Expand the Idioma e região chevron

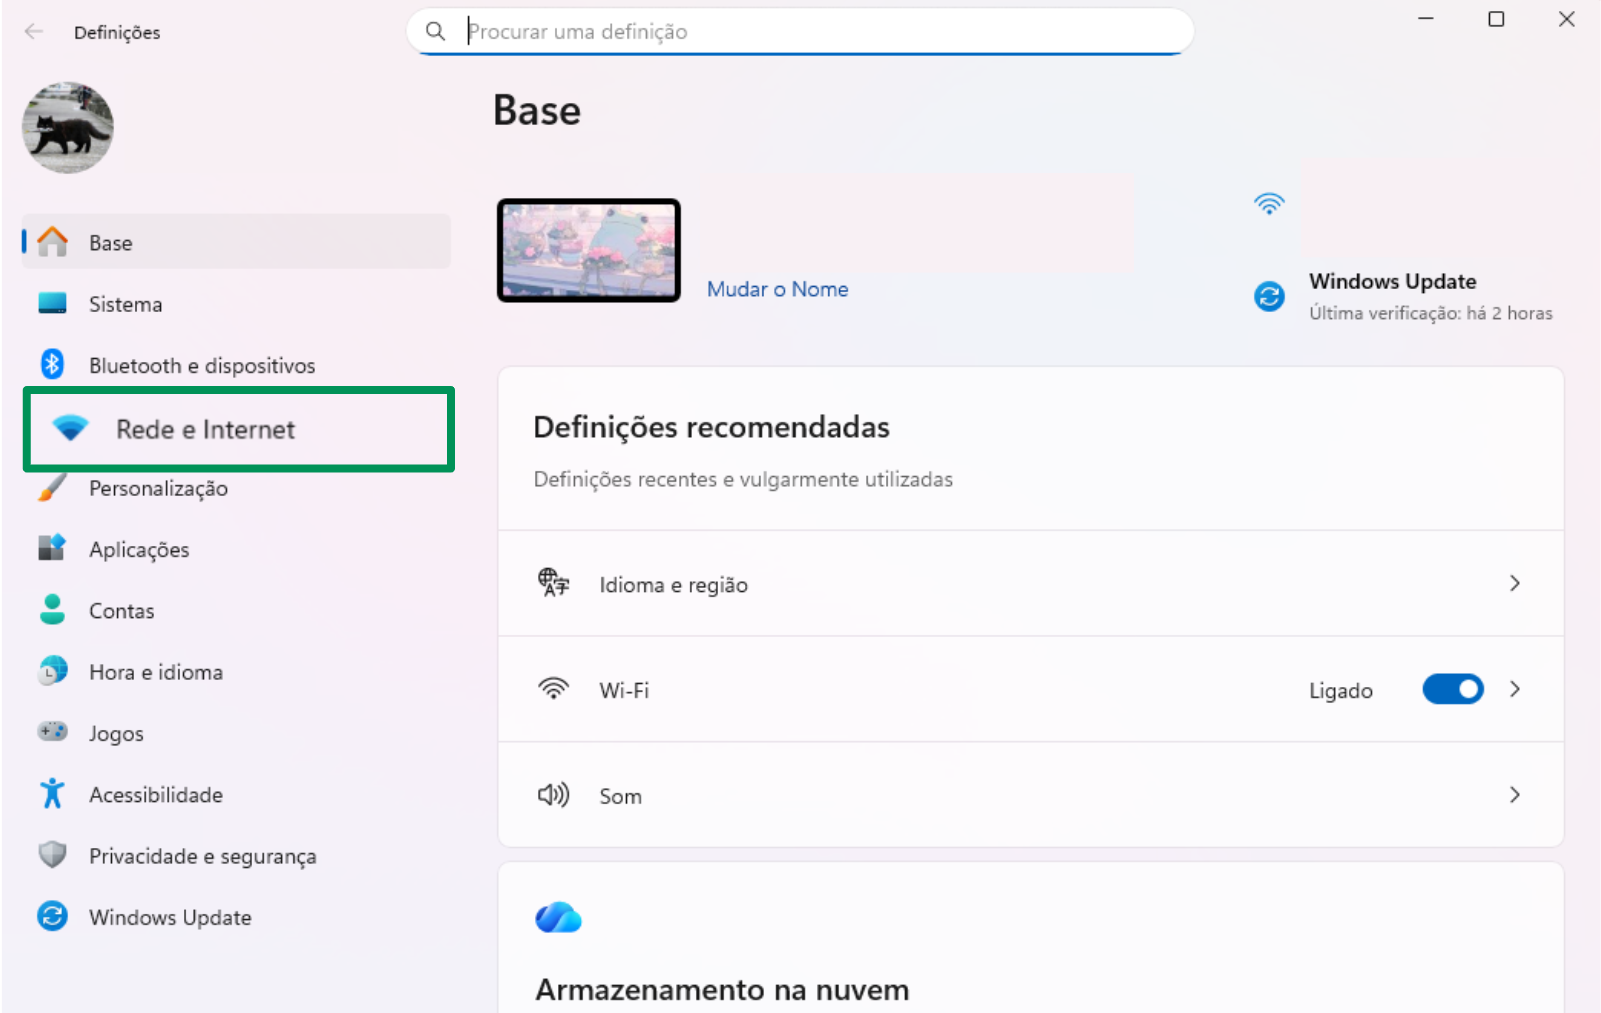[1514, 583]
